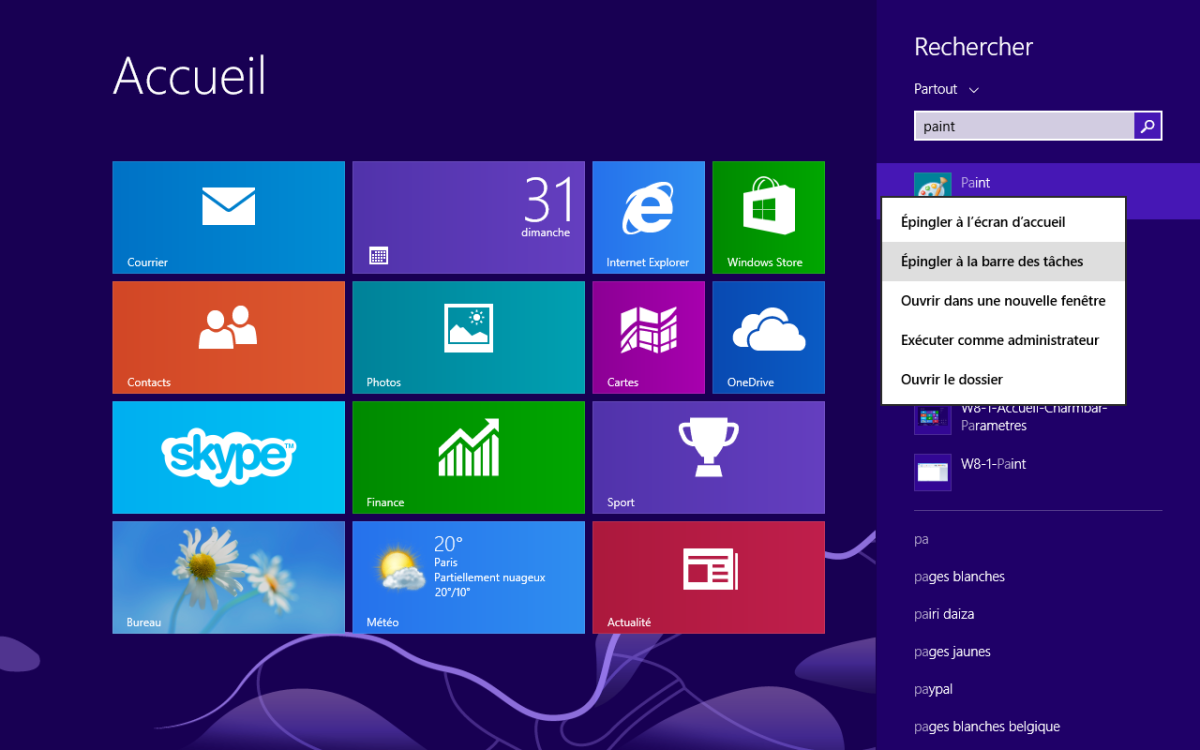This screenshot has width=1200, height=750.
Task: Click the Paint result label text
Action: pyautogui.click(x=976, y=183)
